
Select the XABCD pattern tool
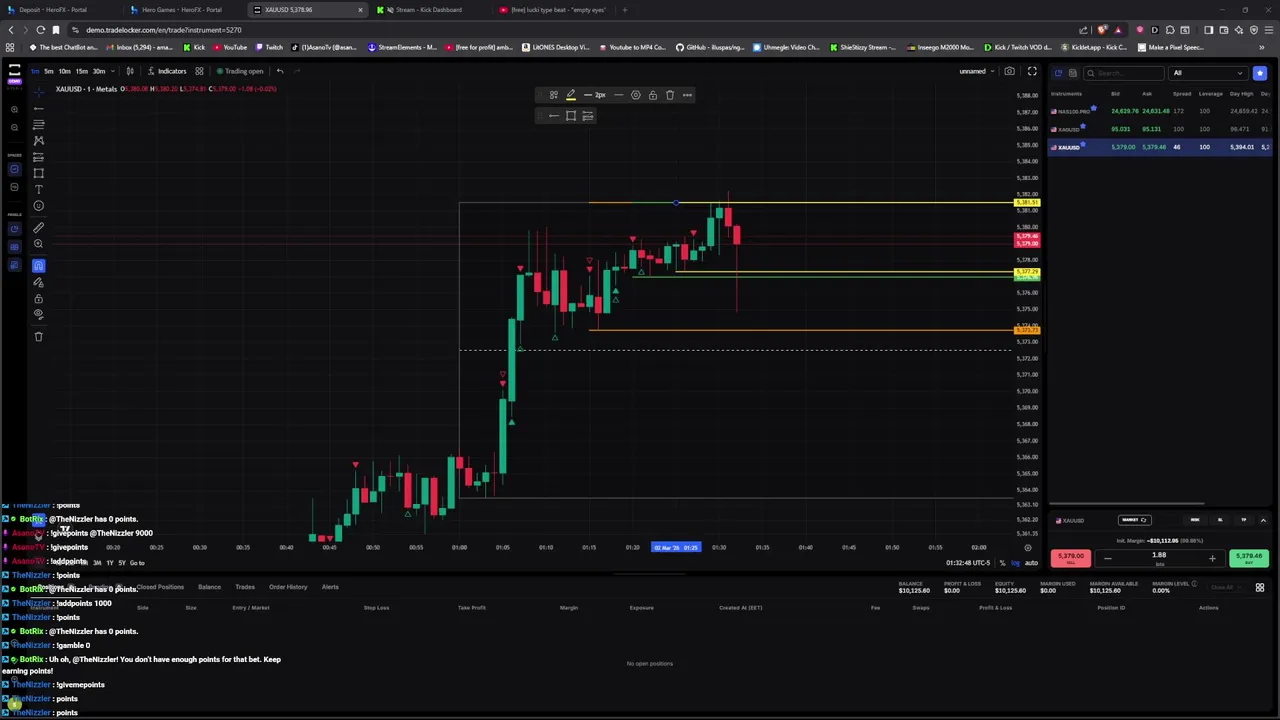(x=39, y=141)
